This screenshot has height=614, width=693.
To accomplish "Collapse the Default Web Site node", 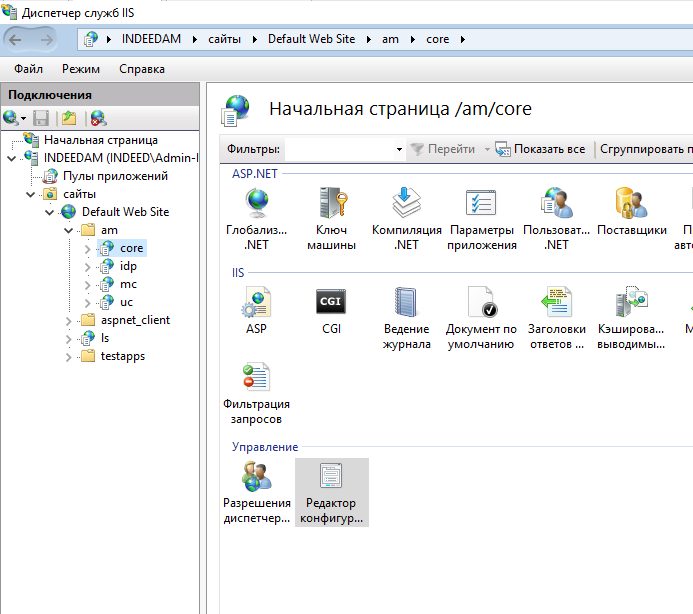I will click(x=49, y=212).
